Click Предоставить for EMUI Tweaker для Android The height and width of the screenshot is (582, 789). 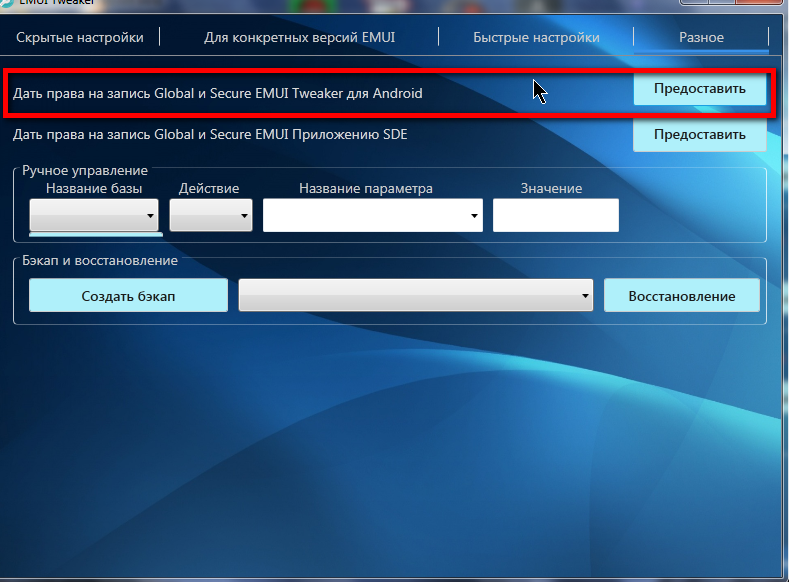(699, 89)
